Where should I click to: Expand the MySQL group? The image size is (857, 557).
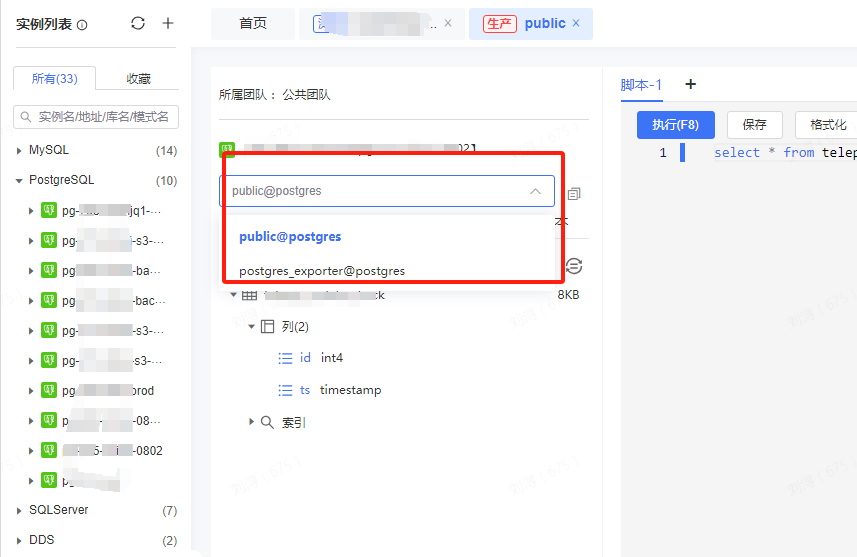click(x=19, y=150)
